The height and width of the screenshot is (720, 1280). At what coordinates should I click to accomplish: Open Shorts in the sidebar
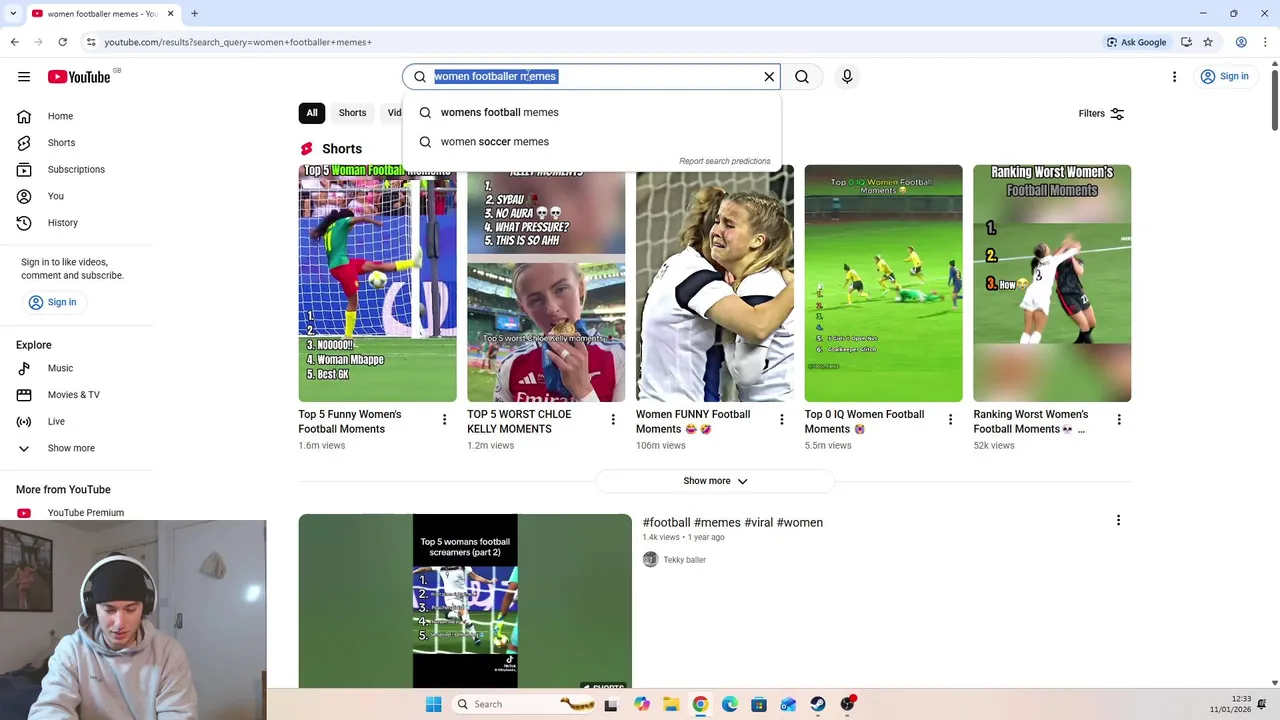[x=61, y=143]
